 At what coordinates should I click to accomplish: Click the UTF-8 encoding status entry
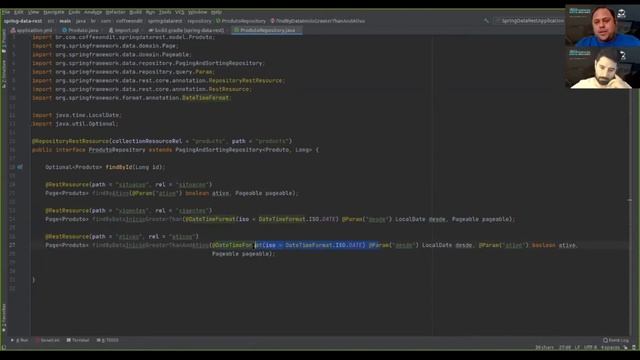tap(590, 347)
